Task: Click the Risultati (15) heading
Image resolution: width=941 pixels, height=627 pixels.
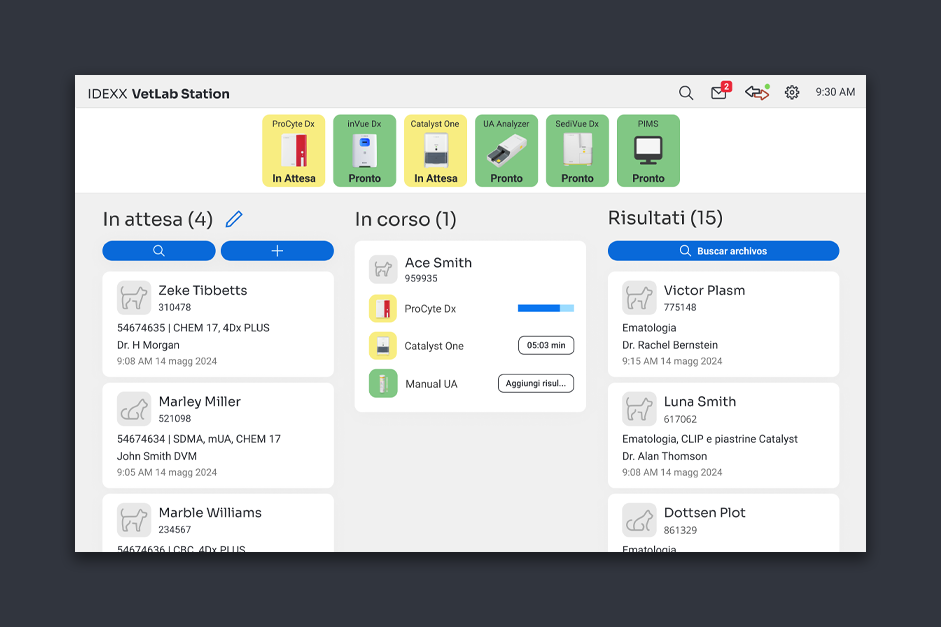Action: [665, 218]
